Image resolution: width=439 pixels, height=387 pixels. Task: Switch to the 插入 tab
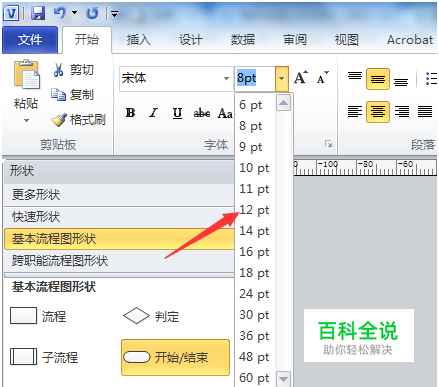coord(138,40)
